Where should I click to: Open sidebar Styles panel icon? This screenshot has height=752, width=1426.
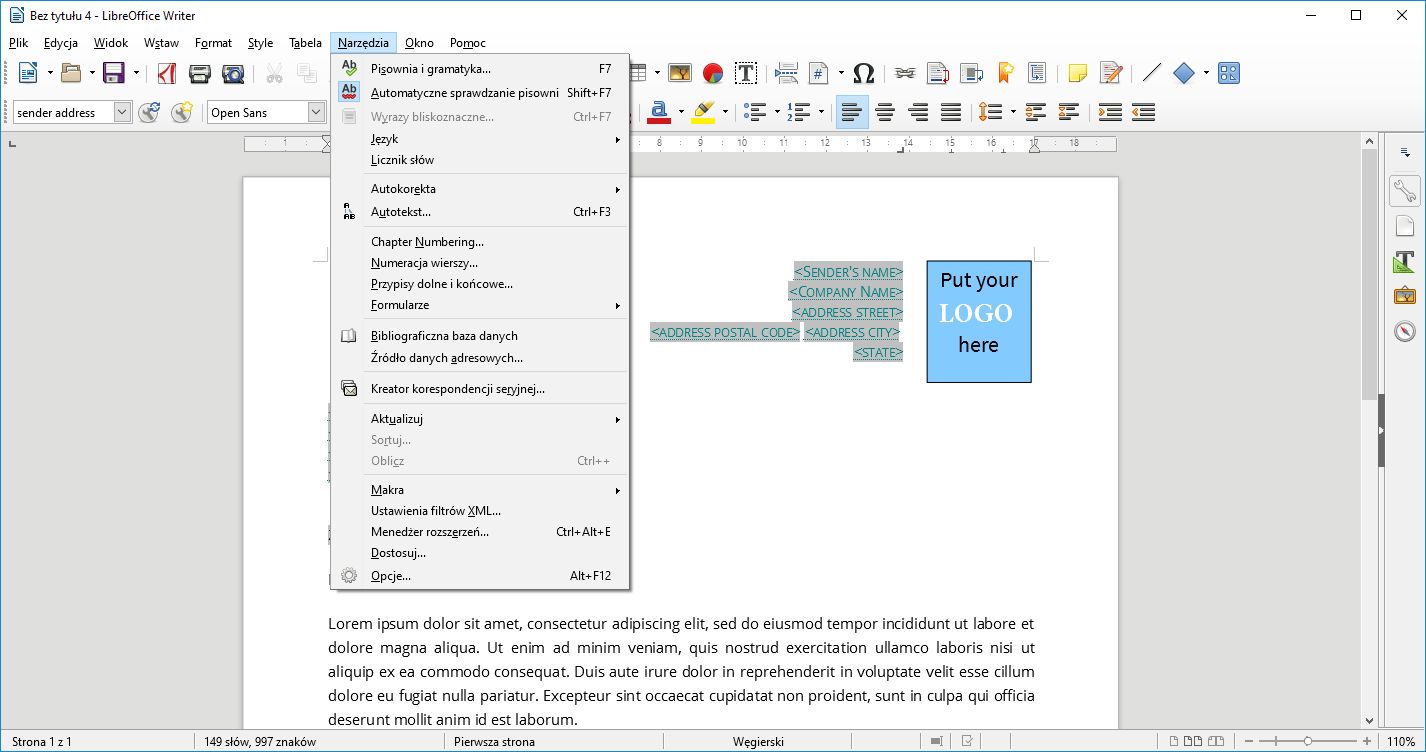click(x=1405, y=261)
